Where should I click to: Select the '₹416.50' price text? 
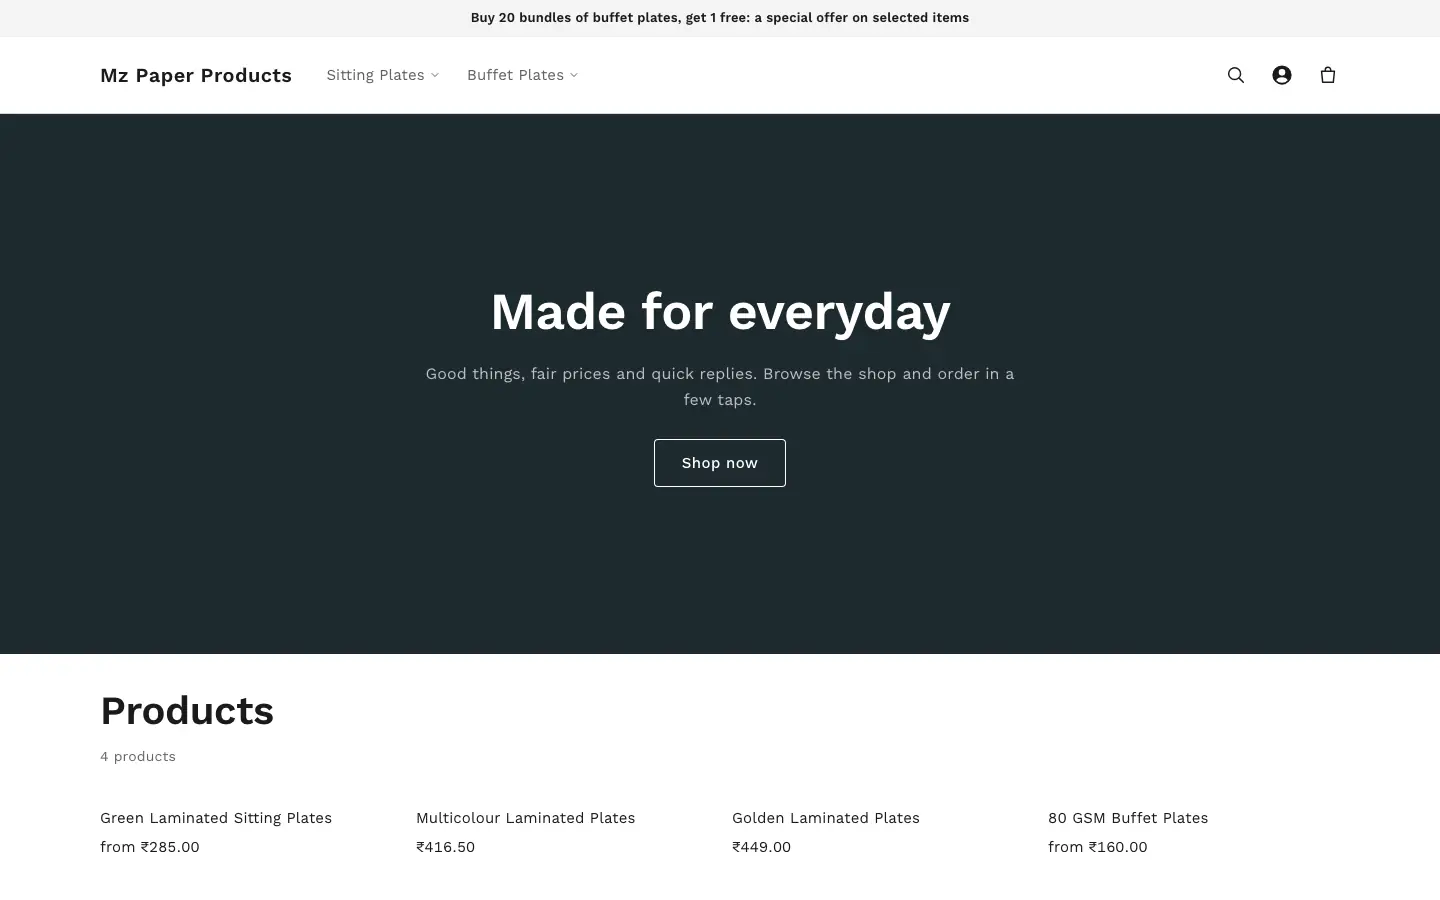pos(445,847)
